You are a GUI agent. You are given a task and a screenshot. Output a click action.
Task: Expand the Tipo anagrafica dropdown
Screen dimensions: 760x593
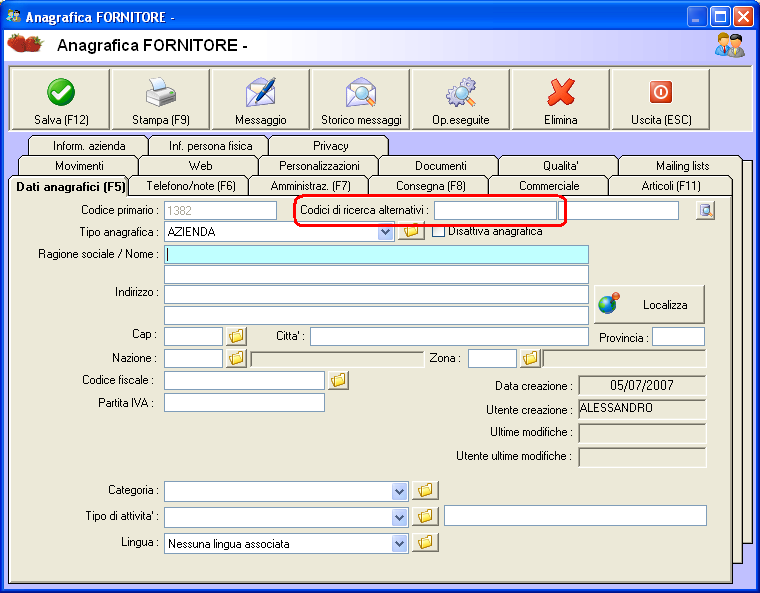tap(385, 232)
